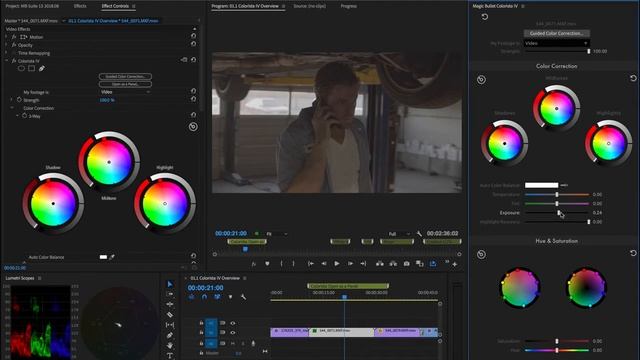This screenshot has width=640, height=360.
Task: Select the Selection arrow tool in the toolbar
Action: (x=170, y=284)
